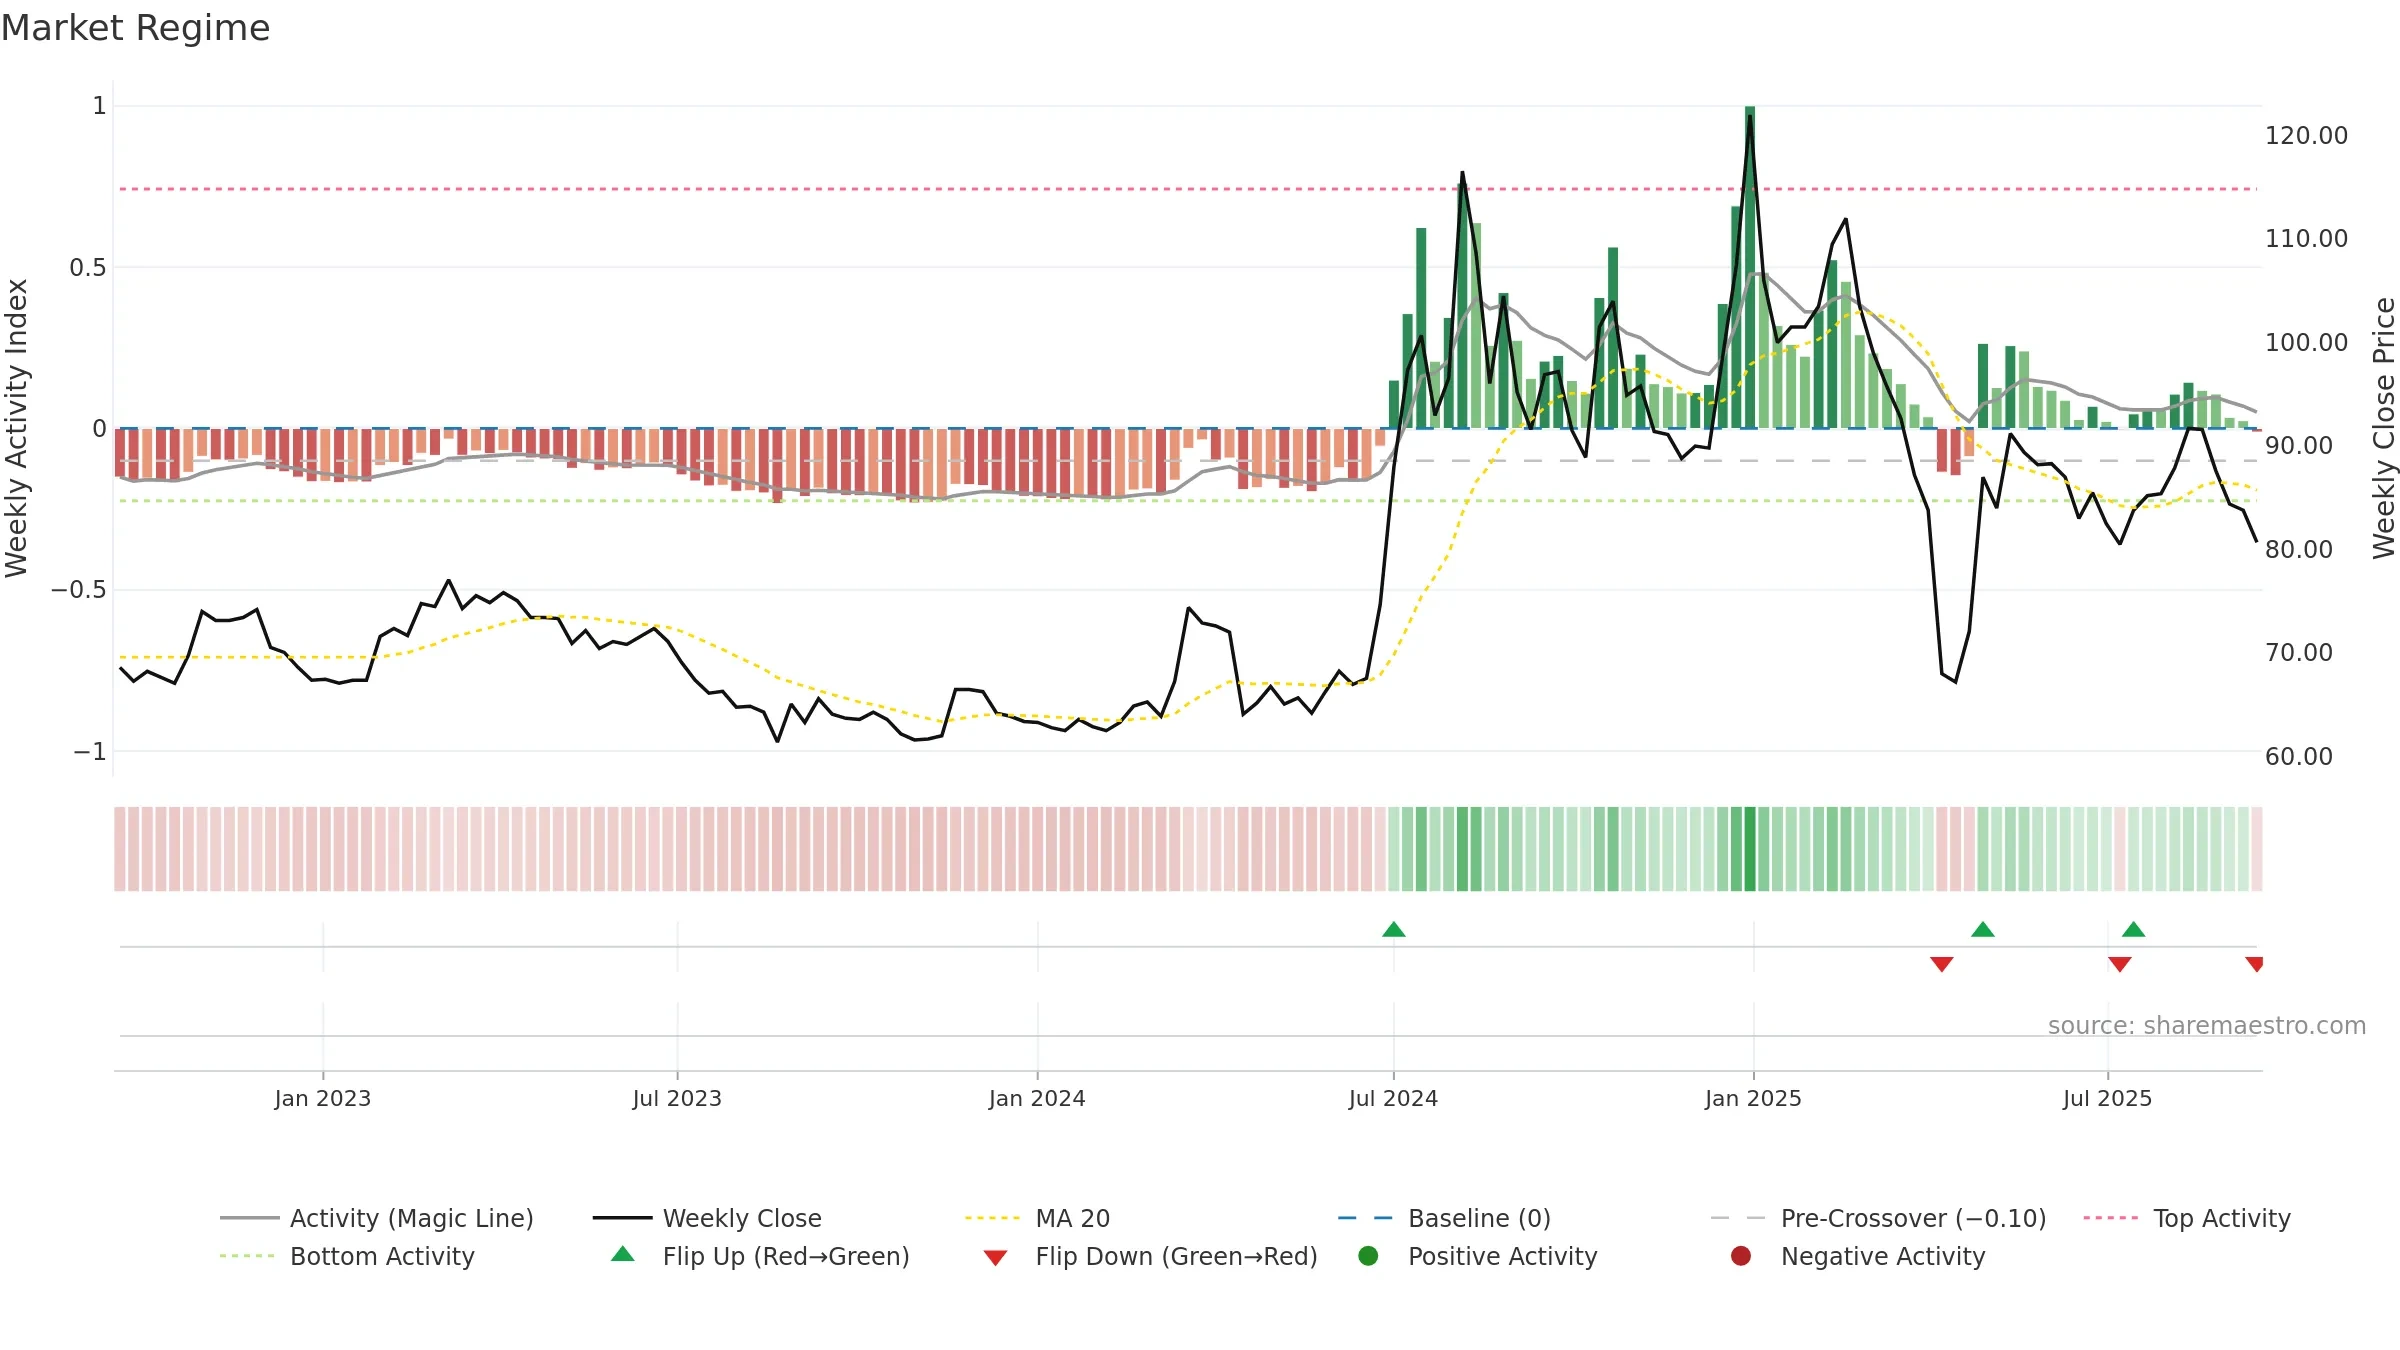This screenshot has height=1350, width=2400.
Task: Click the 120.00 price axis label
Action: [2306, 136]
